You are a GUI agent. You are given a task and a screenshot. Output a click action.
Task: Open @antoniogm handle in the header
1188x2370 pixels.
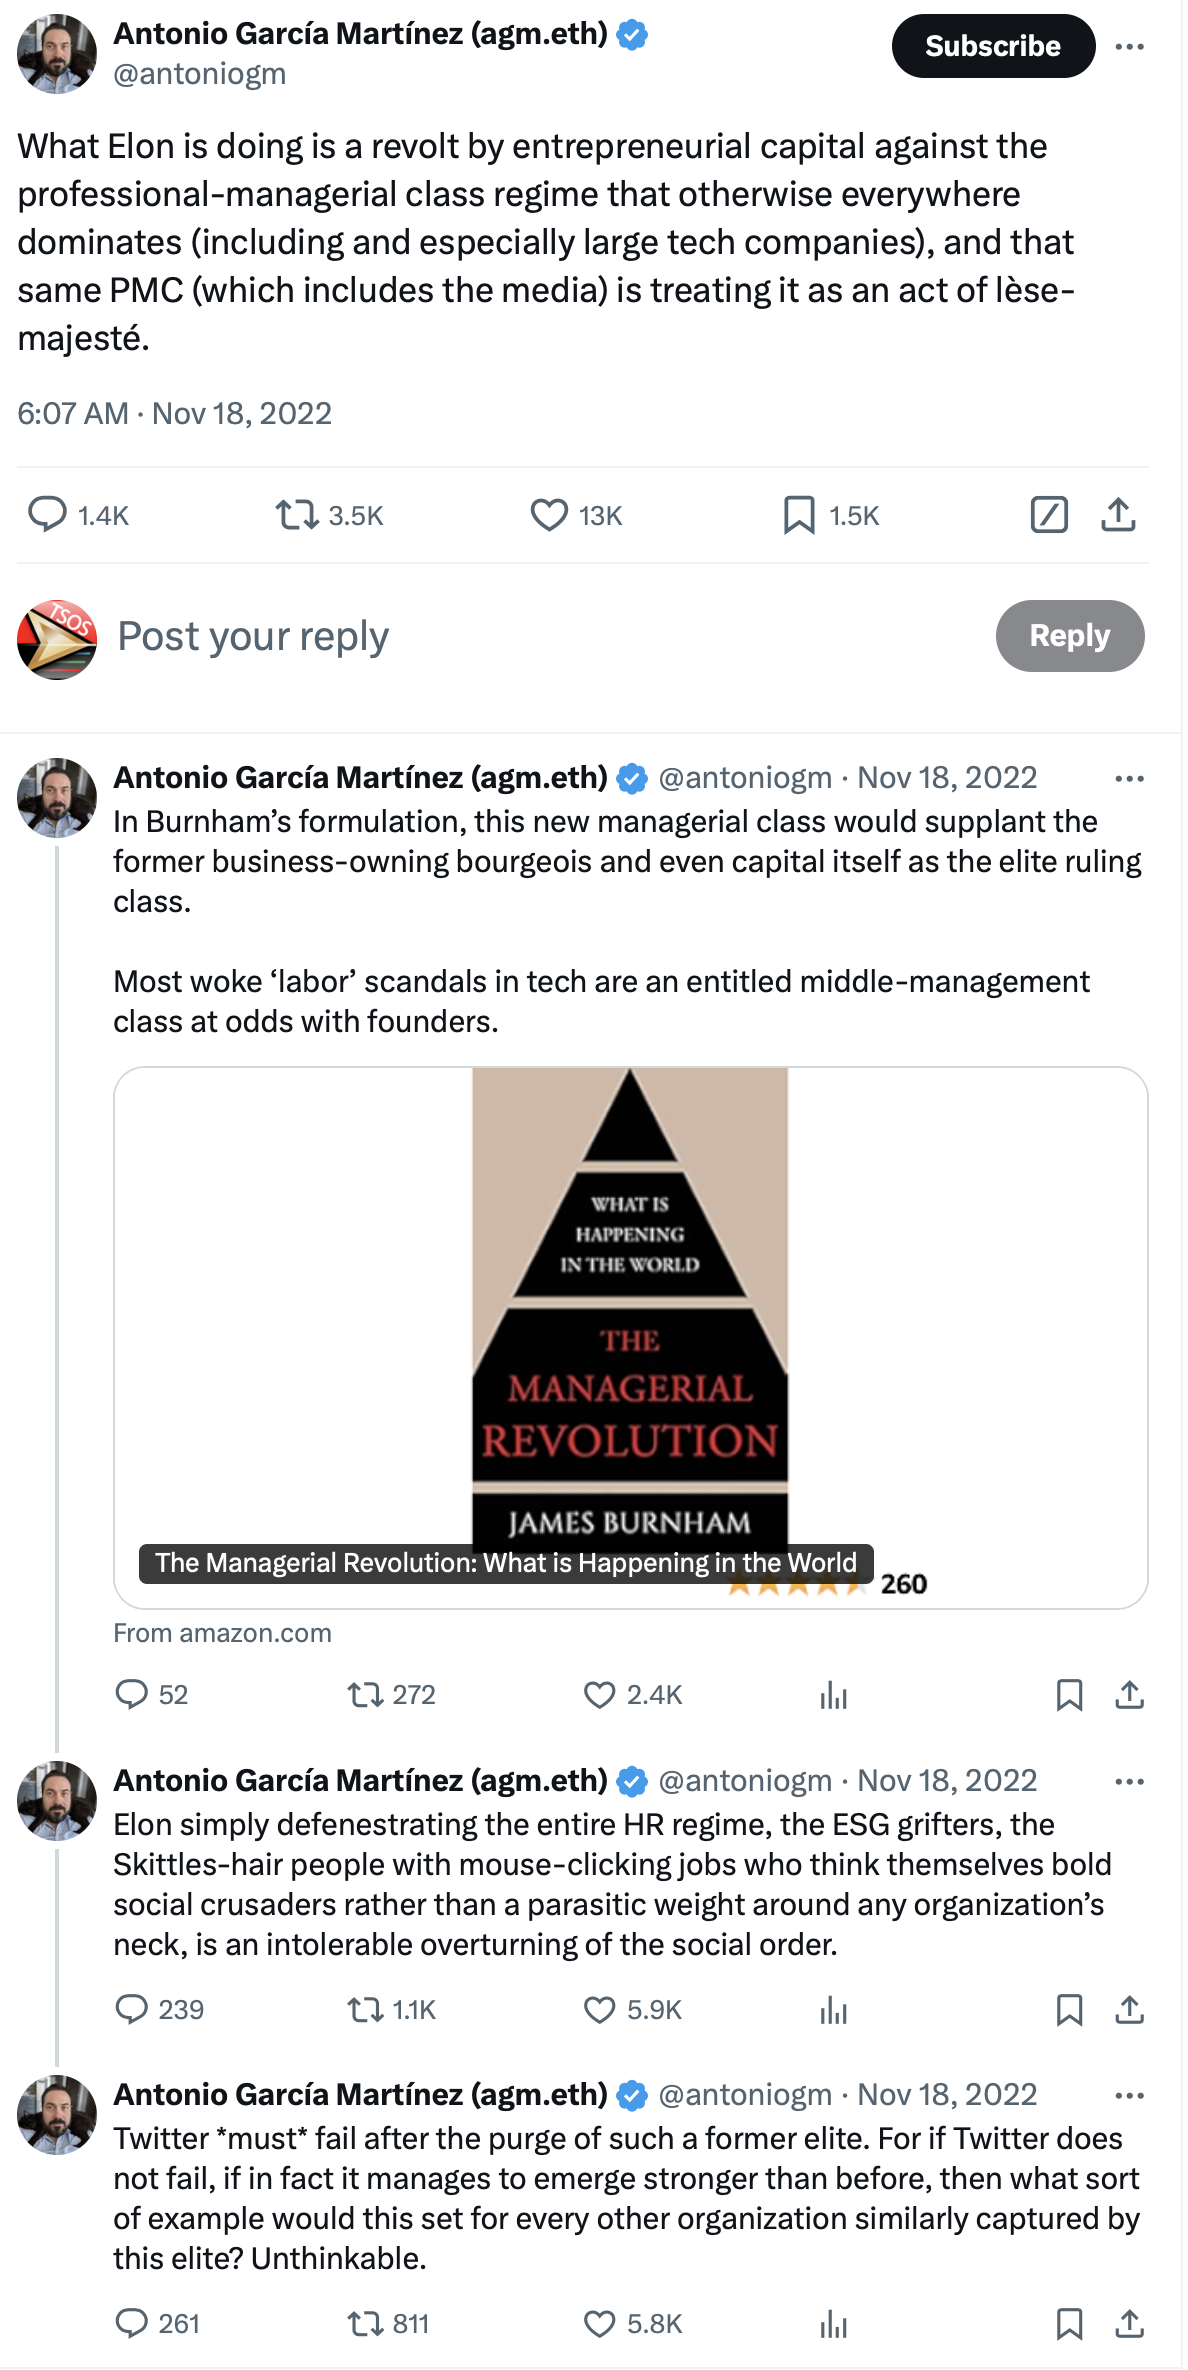tap(200, 74)
